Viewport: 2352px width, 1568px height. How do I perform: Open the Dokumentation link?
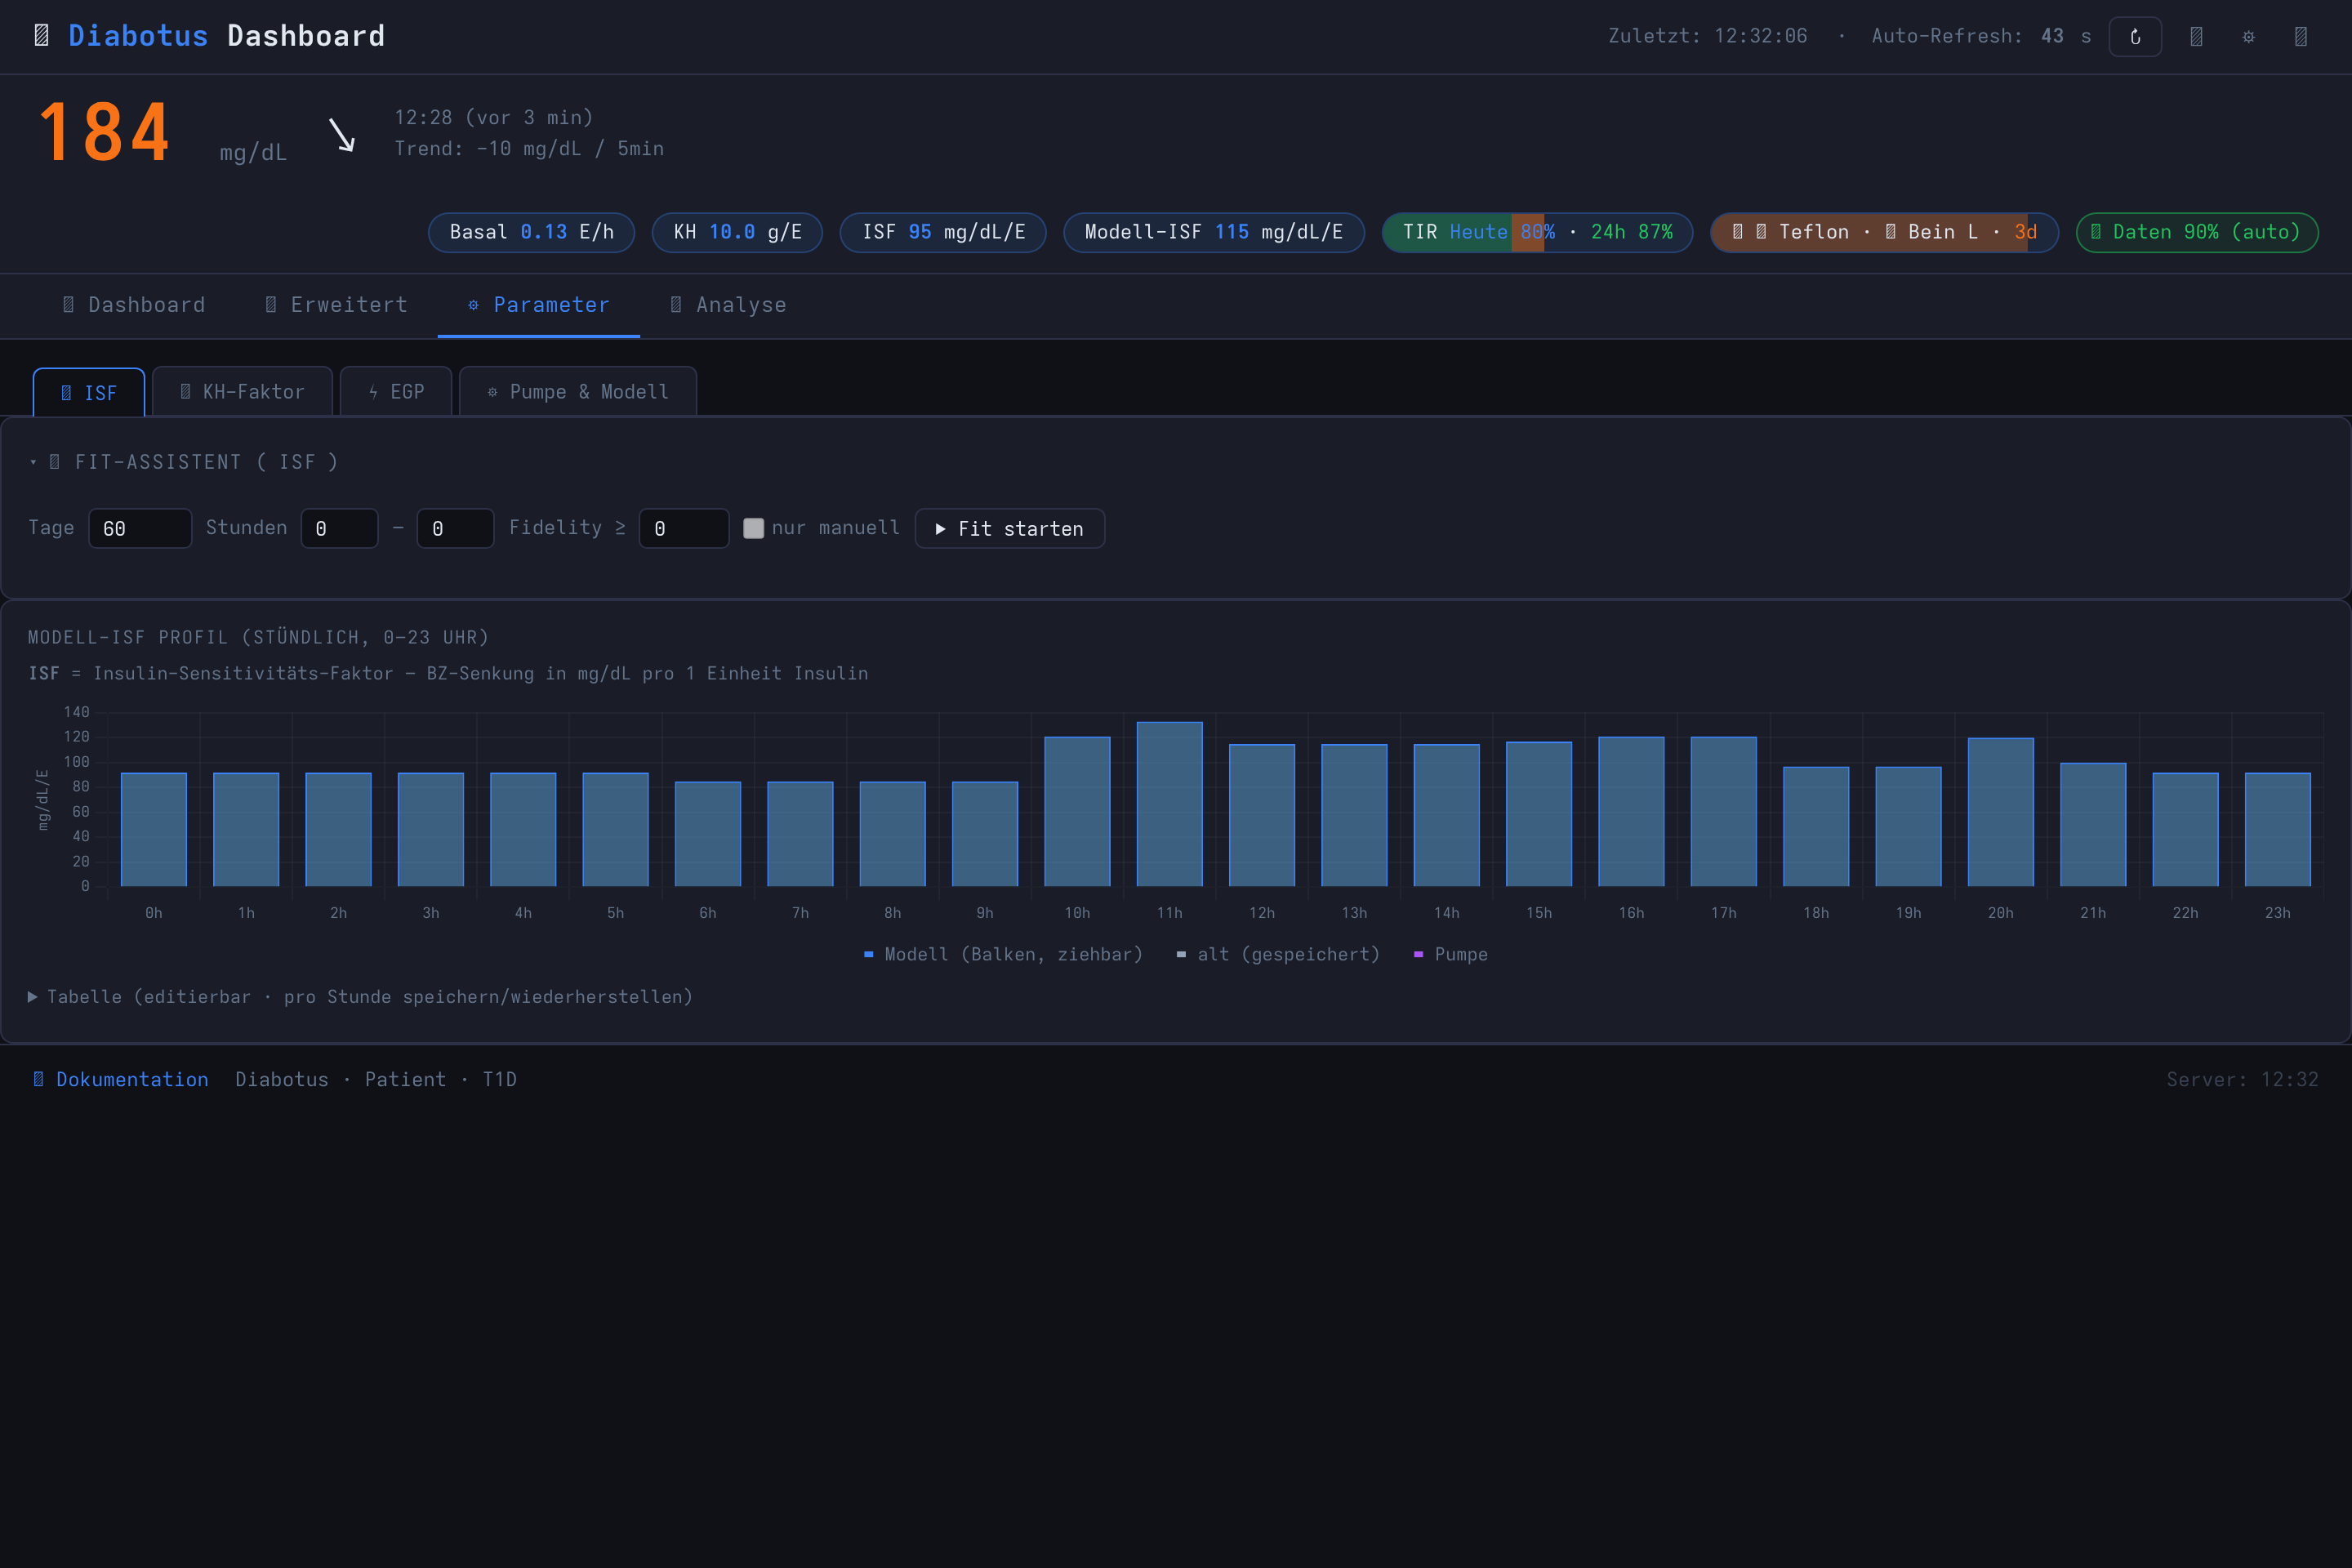pos(121,1079)
